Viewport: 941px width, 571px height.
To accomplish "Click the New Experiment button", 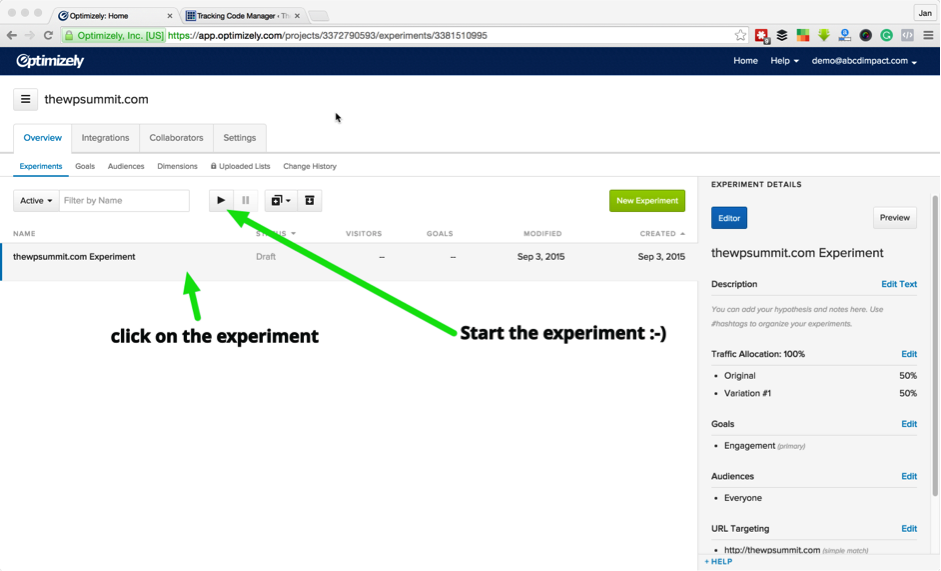I will pyautogui.click(x=647, y=201).
